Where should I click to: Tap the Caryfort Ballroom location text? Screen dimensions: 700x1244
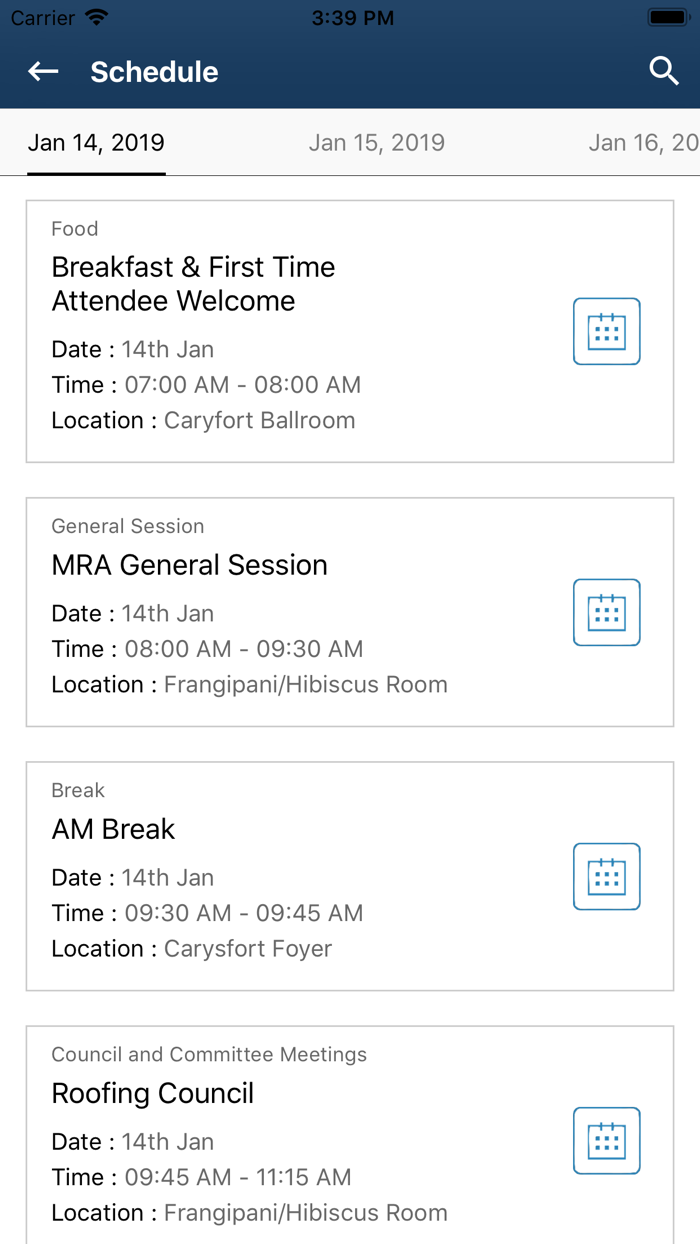coord(259,420)
